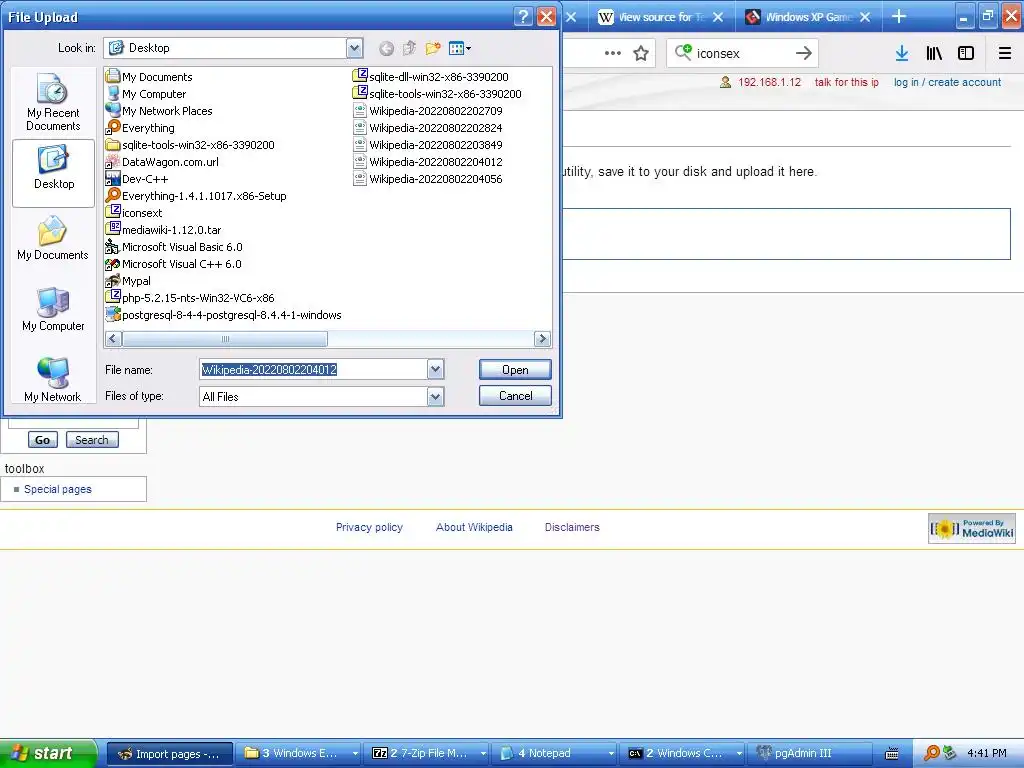
Task: Select sqlite-tools-win32-x86-3390200 zip archive
Action: (x=437, y=94)
